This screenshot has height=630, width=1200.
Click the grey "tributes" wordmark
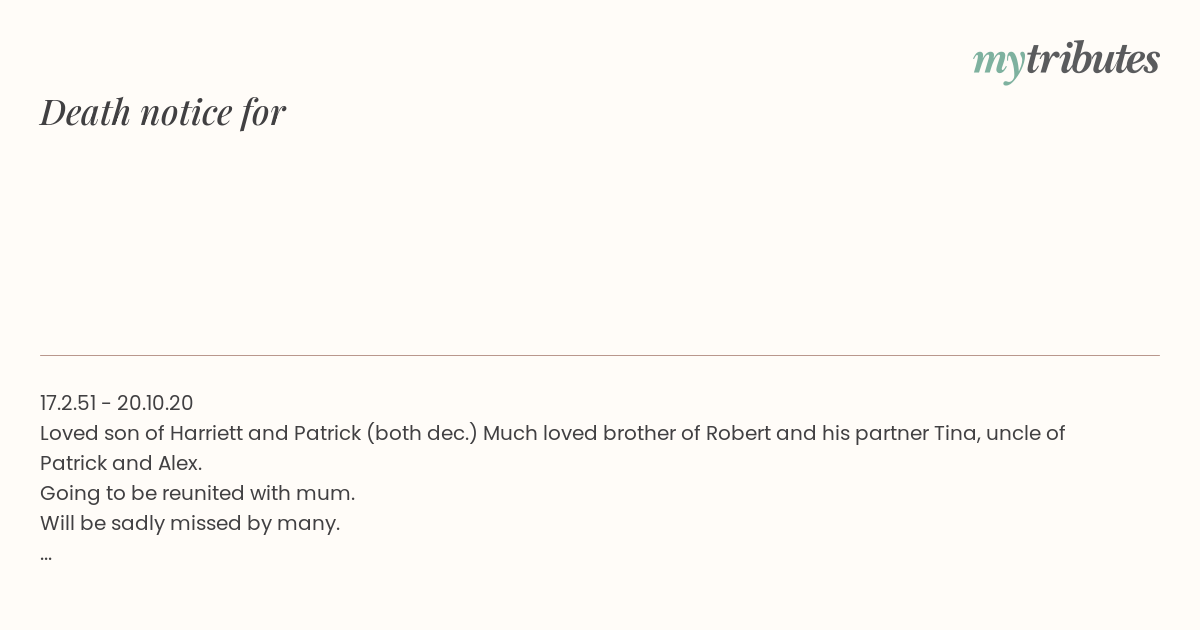tap(1093, 59)
